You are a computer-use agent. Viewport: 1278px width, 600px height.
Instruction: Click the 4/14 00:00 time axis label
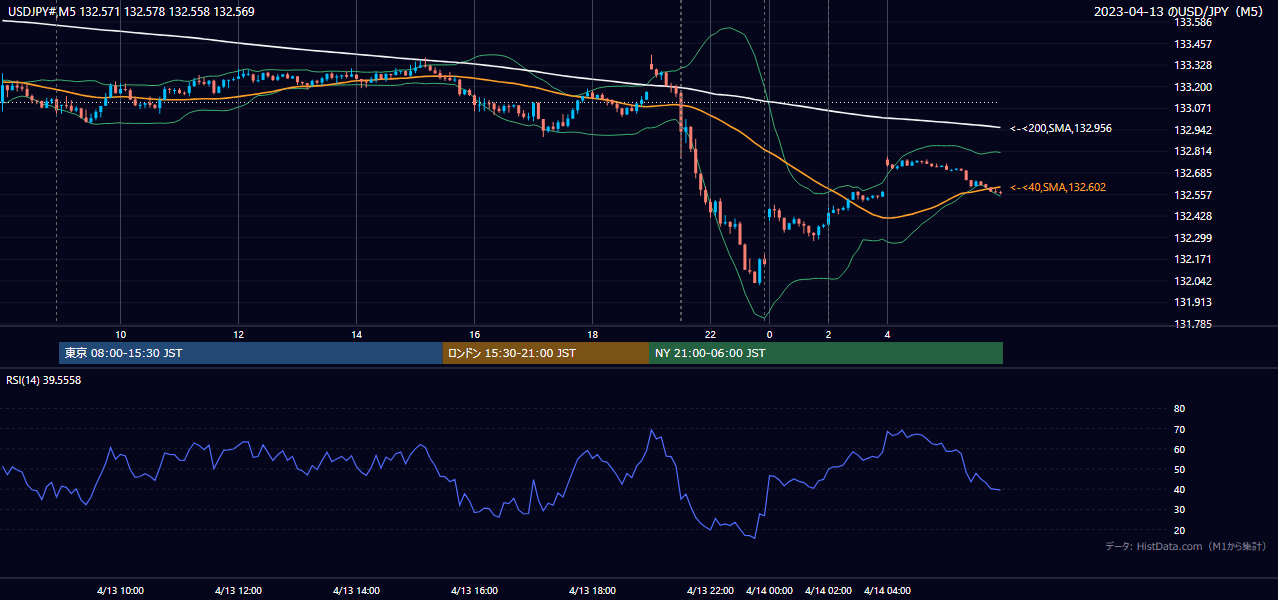(769, 590)
